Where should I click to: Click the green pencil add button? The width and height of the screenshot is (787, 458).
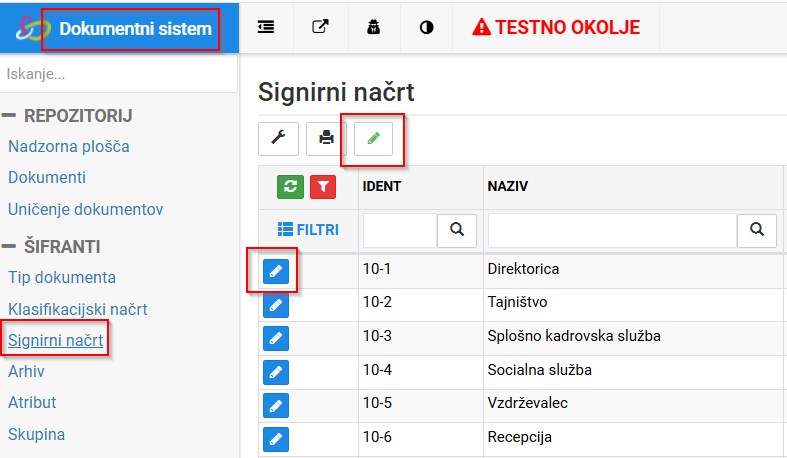373,138
